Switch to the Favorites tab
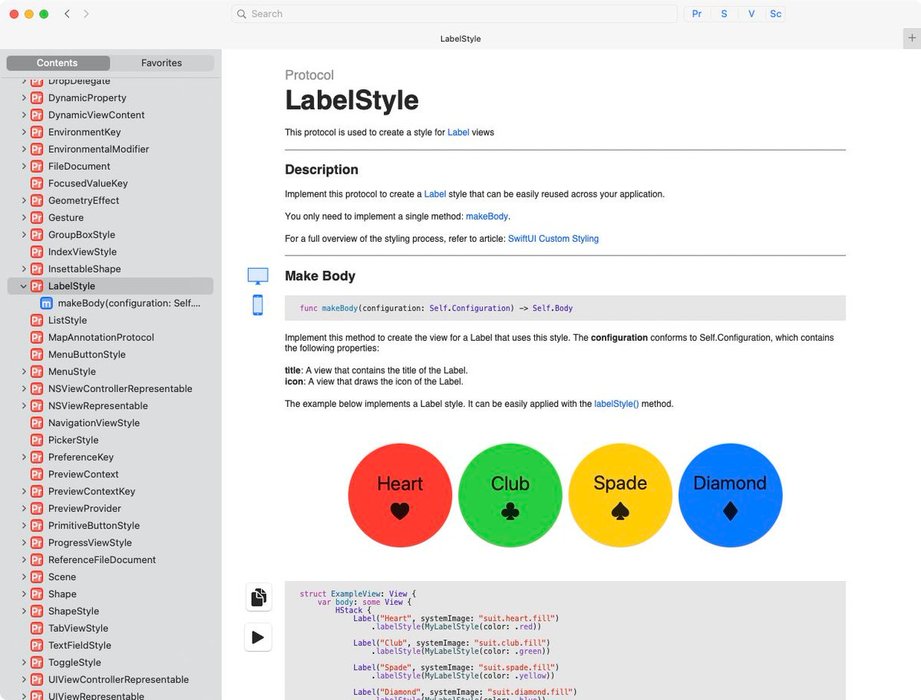The height and width of the screenshot is (700, 921). coord(161,62)
